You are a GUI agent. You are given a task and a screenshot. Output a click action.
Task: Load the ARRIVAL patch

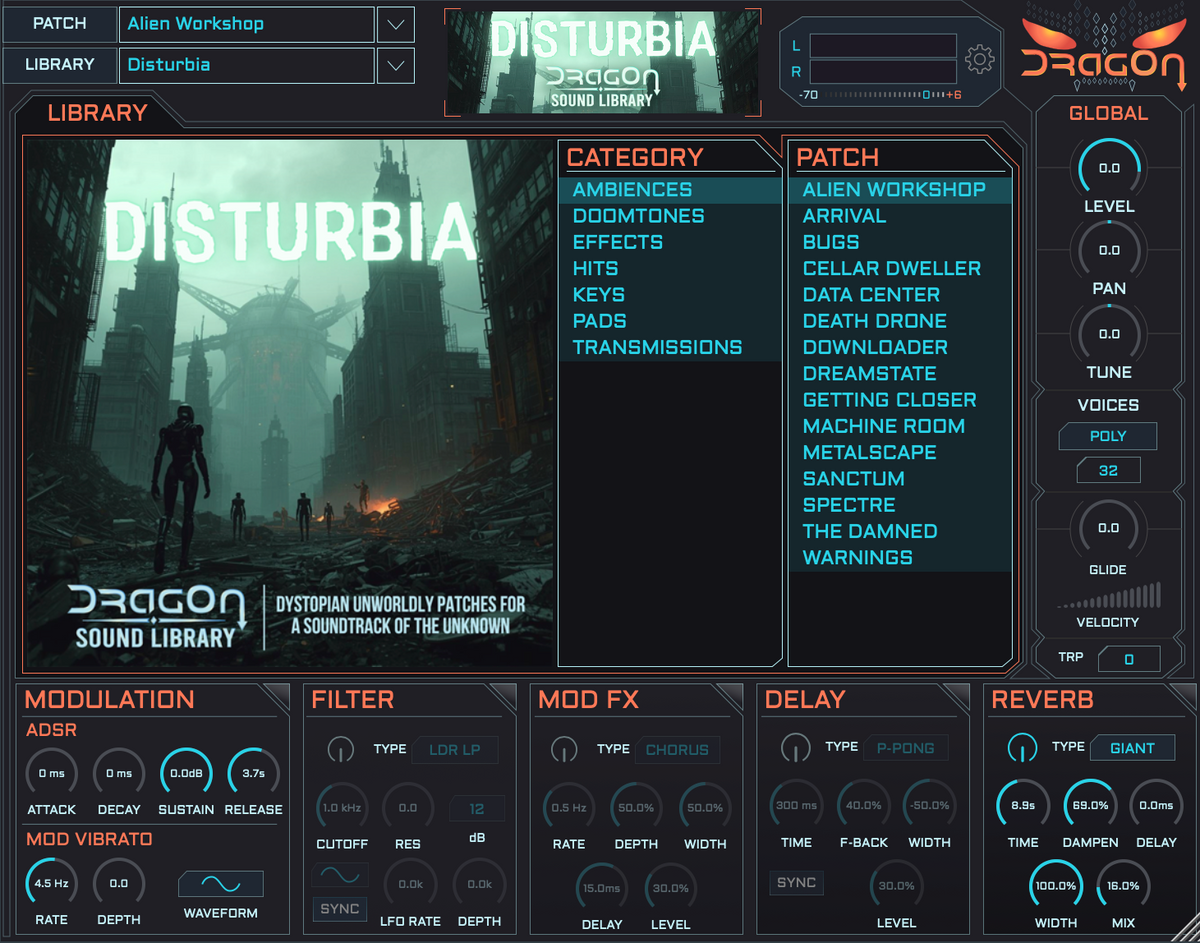tap(900, 216)
